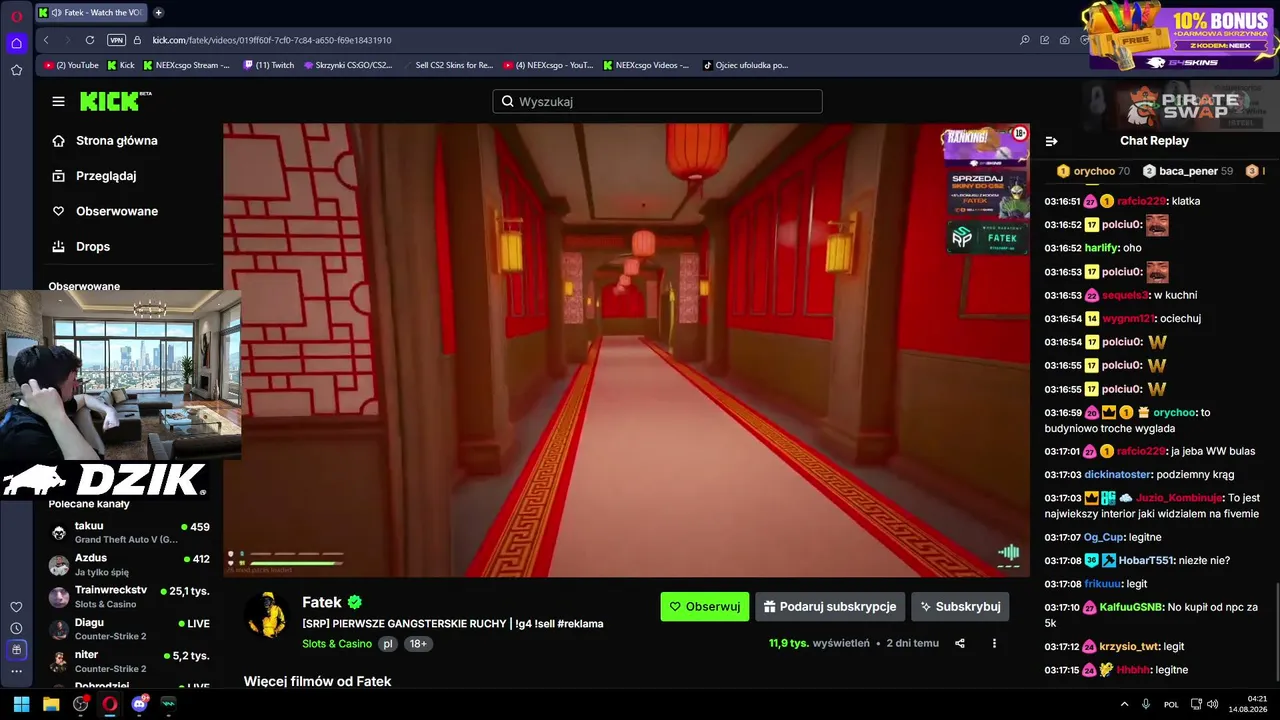Take a snapshot with camera icon
Screen dimensions: 1280x720
(1064, 40)
